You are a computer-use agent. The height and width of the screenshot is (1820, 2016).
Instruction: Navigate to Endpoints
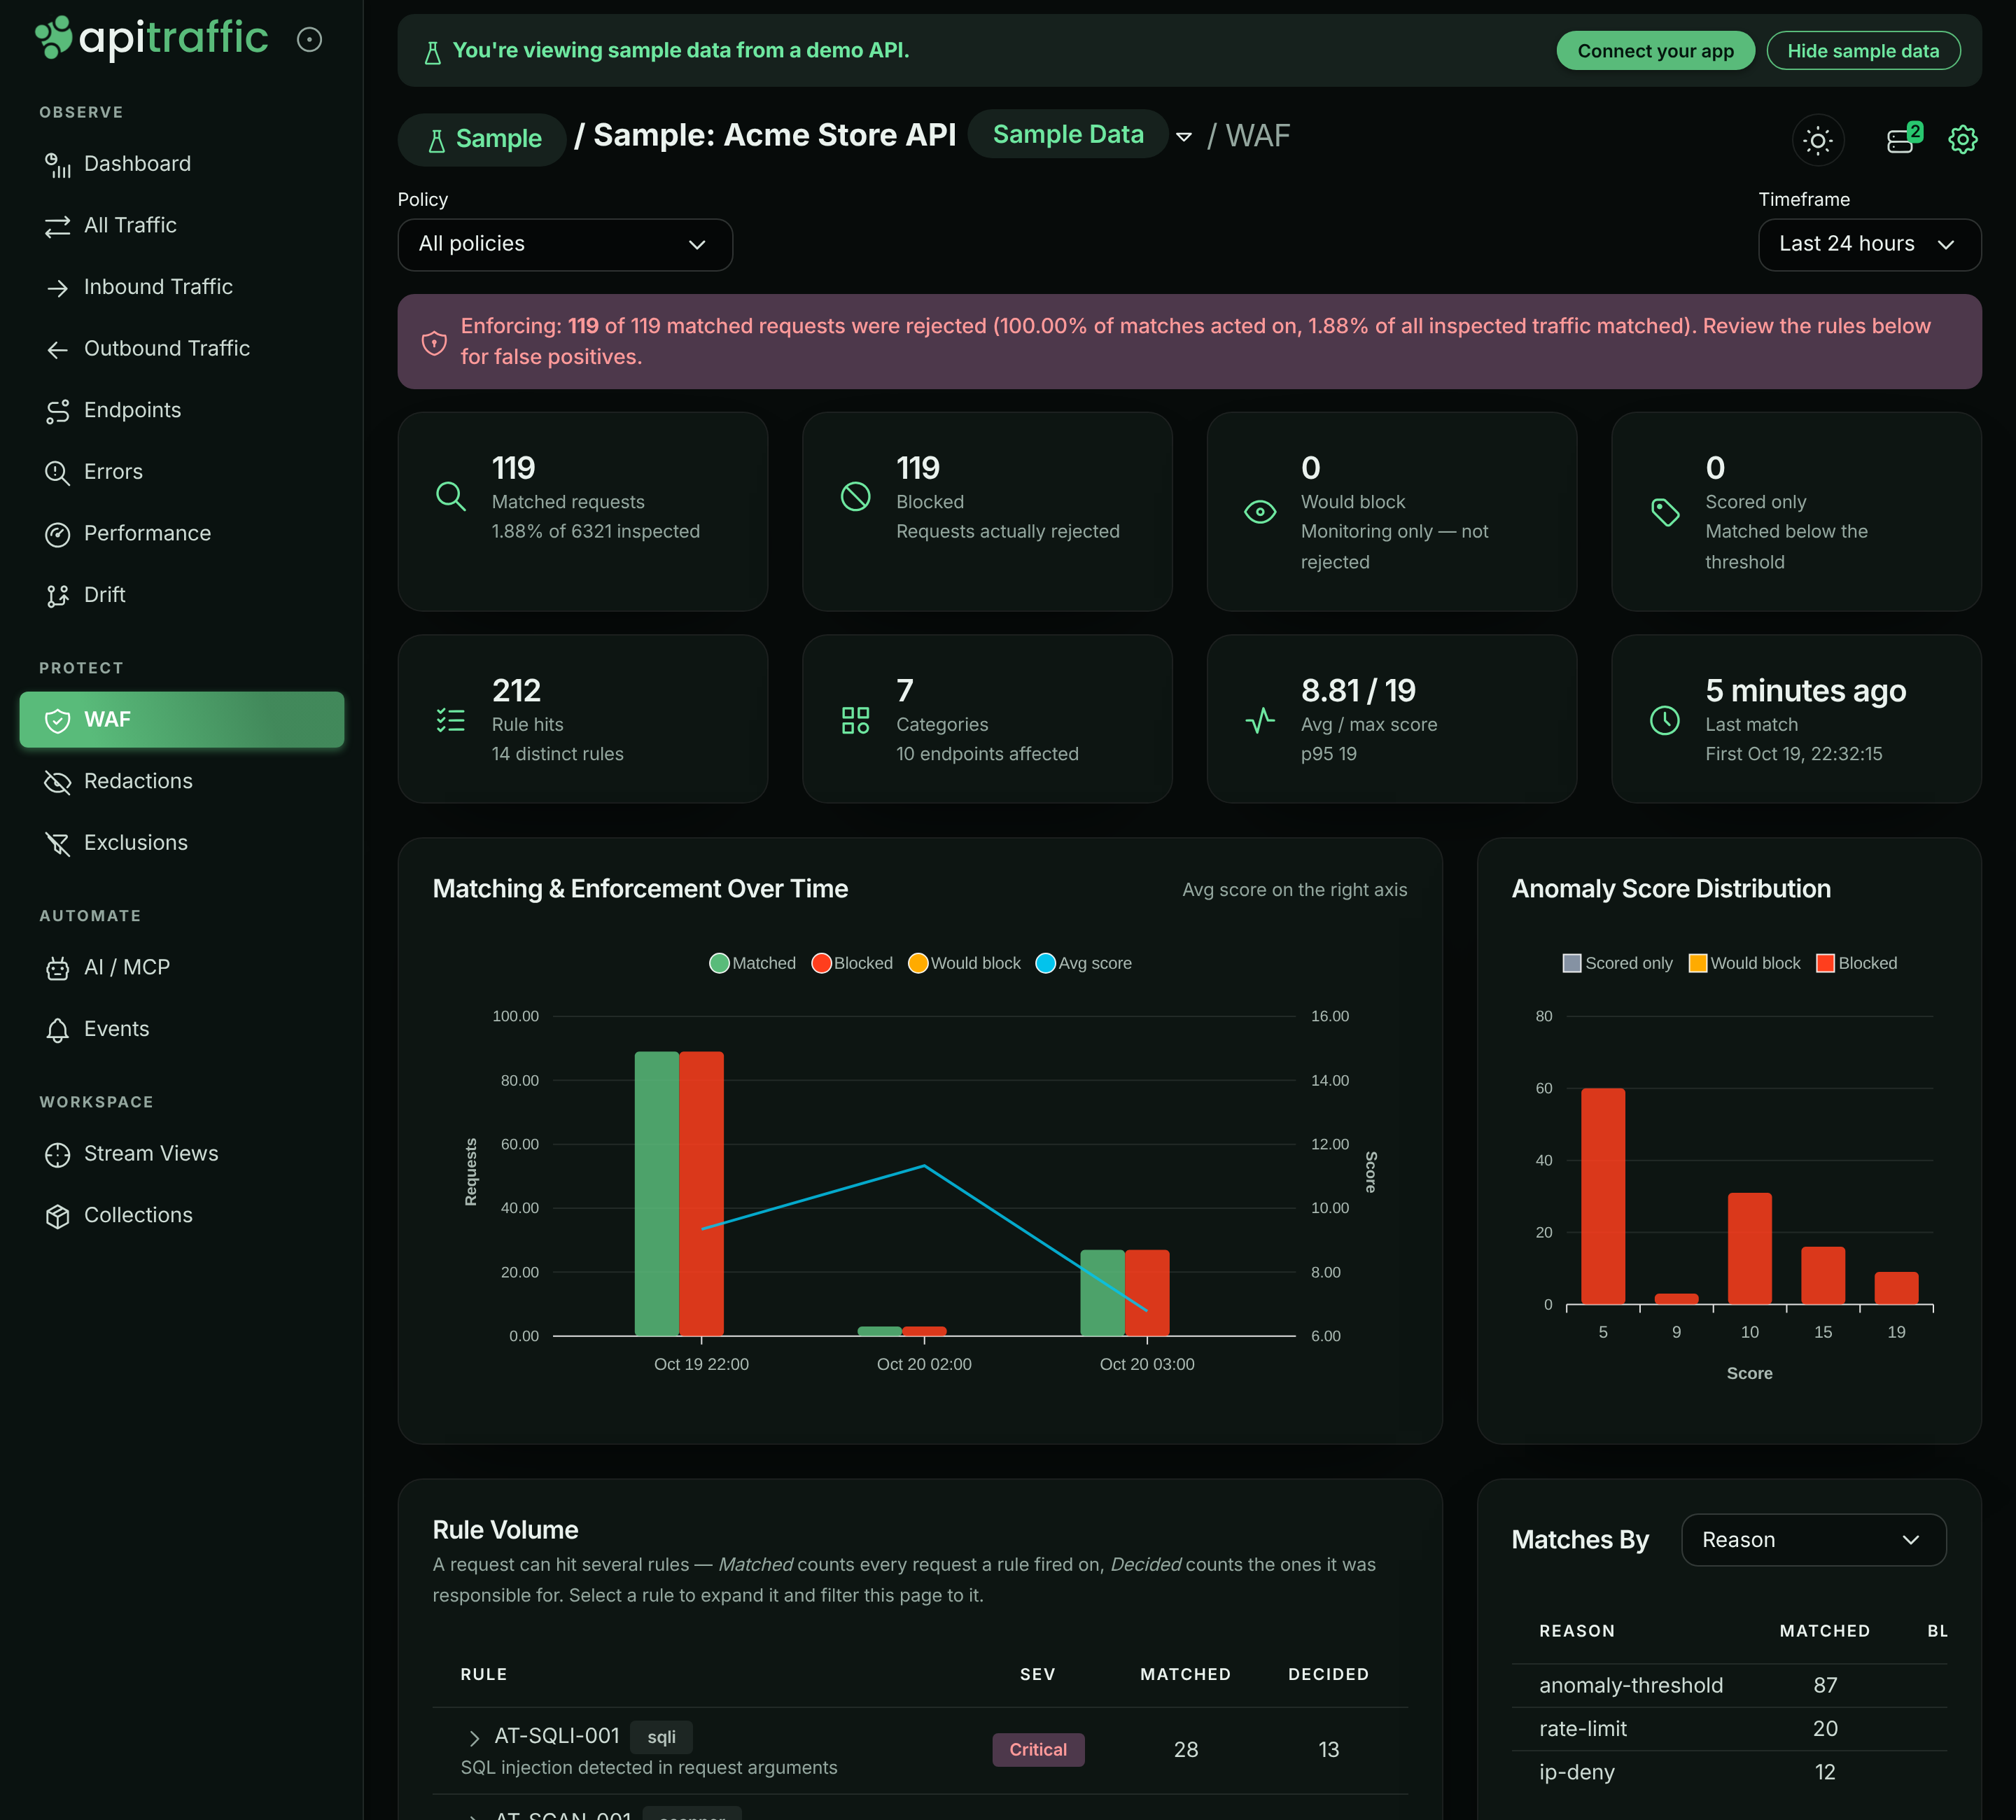coord(181,410)
